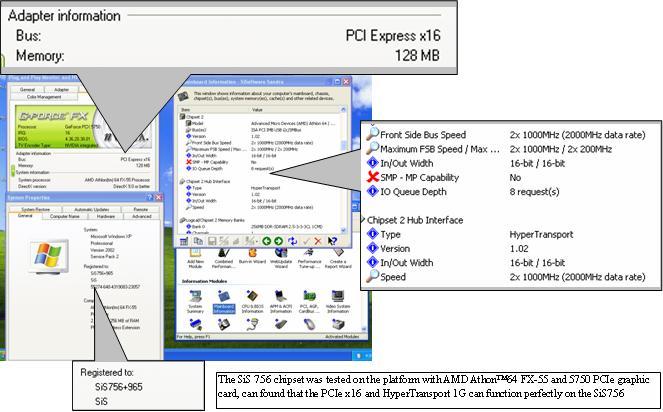Viewport: 663px width, 412px height.
Task: Click the context help arrow-question icon in Mainboard toolbar
Action: click(x=332, y=241)
